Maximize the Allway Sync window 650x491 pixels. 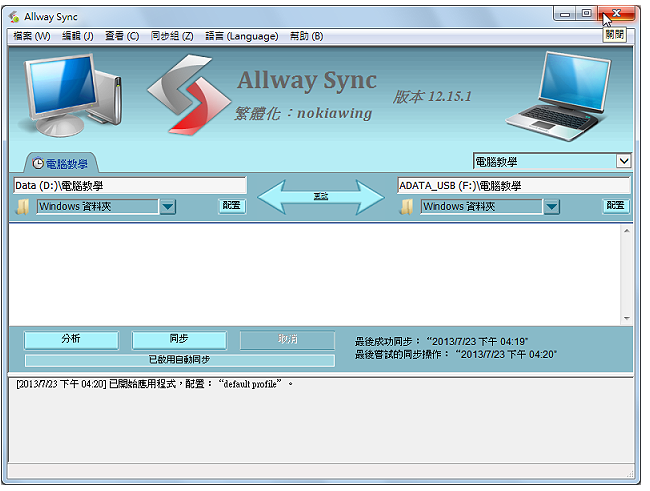[x=586, y=14]
